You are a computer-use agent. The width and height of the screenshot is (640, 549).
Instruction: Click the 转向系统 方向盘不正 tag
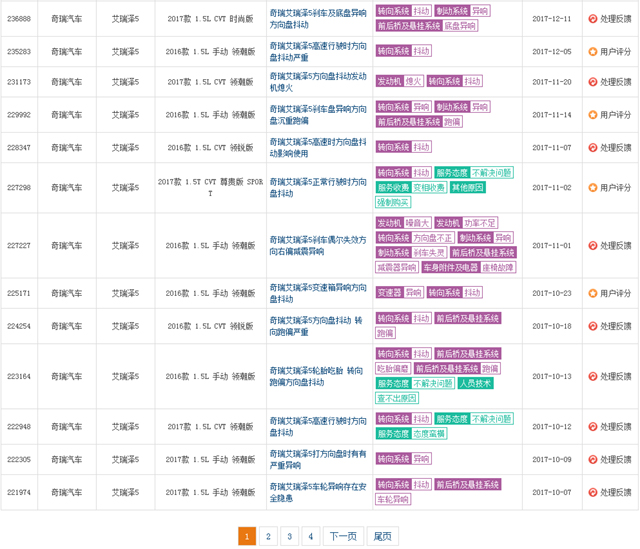(415, 238)
